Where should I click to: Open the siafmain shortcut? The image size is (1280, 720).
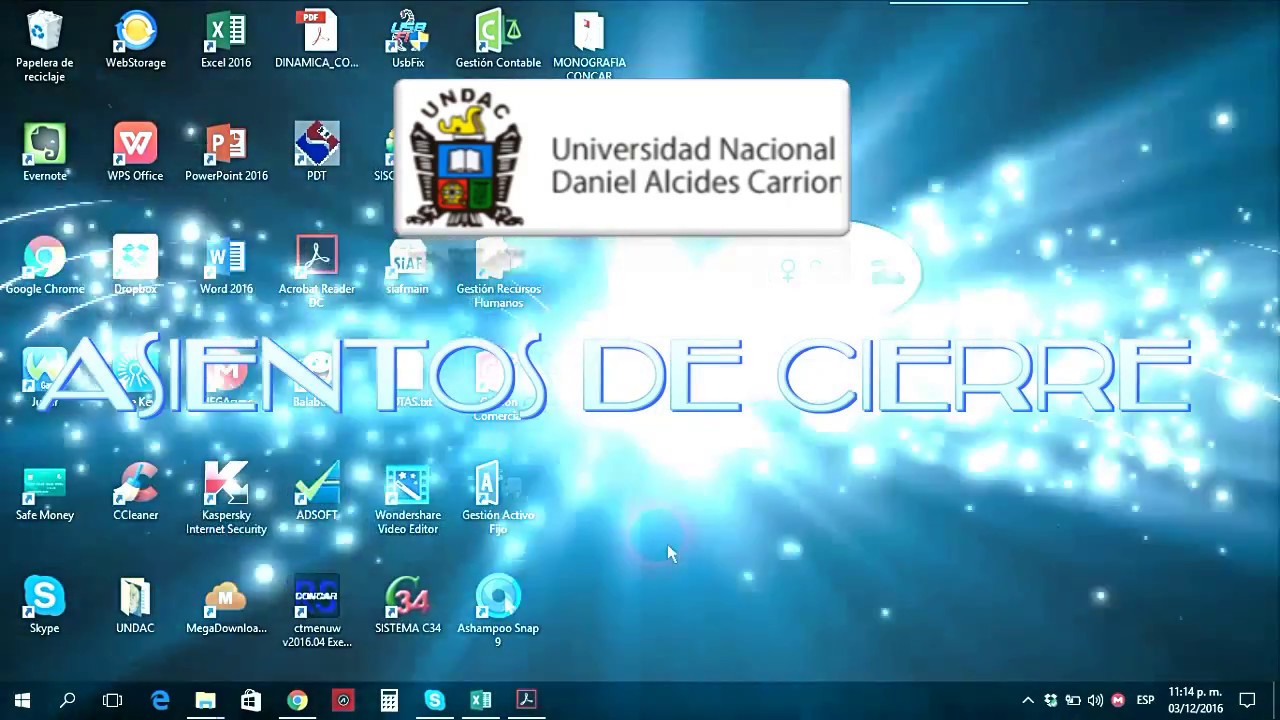[408, 266]
